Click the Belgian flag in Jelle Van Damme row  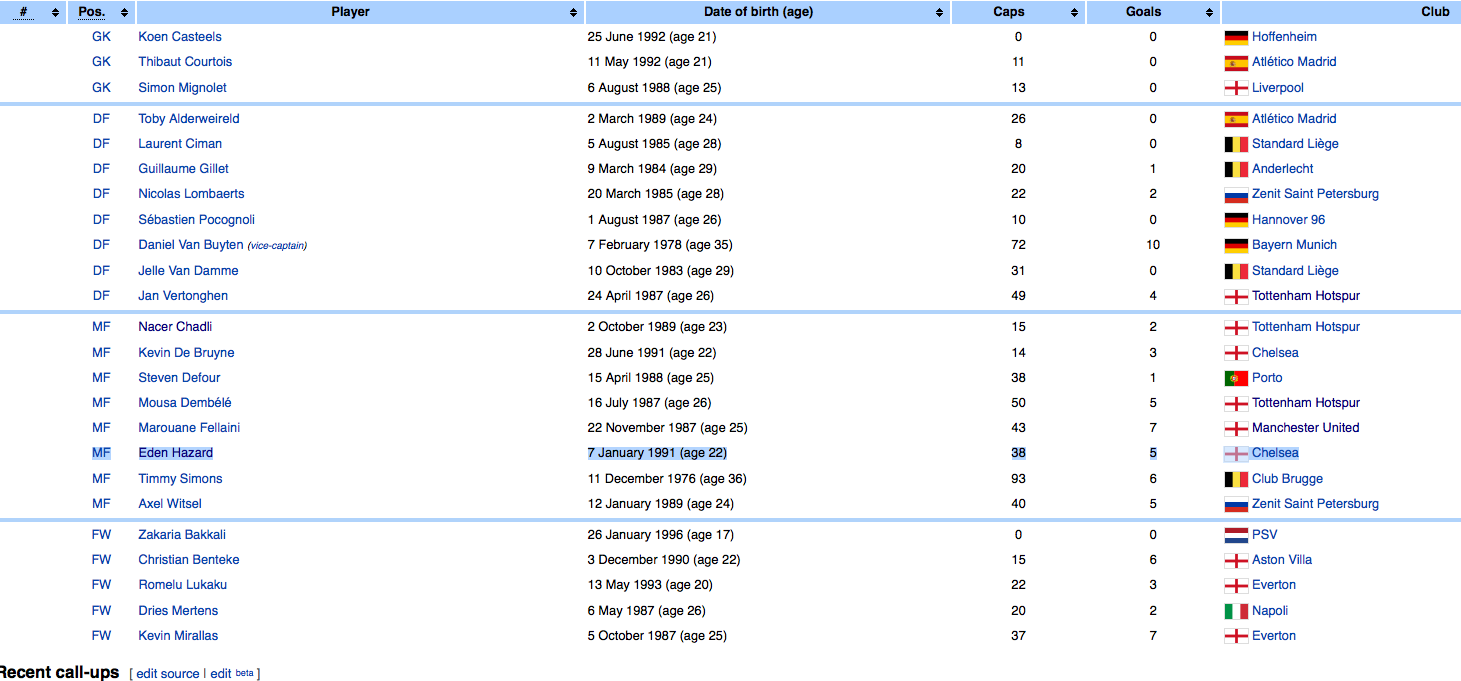1236,271
